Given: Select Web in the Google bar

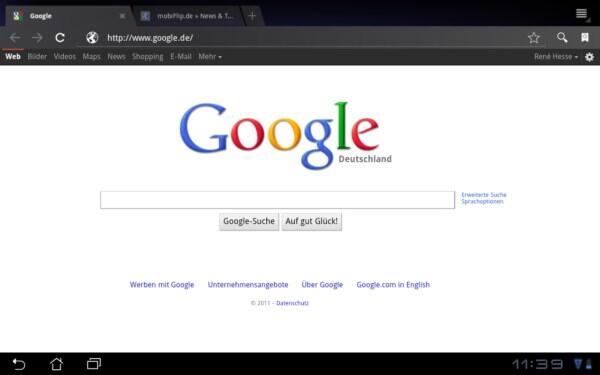Looking at the screenshot, I should click(13, 57).
